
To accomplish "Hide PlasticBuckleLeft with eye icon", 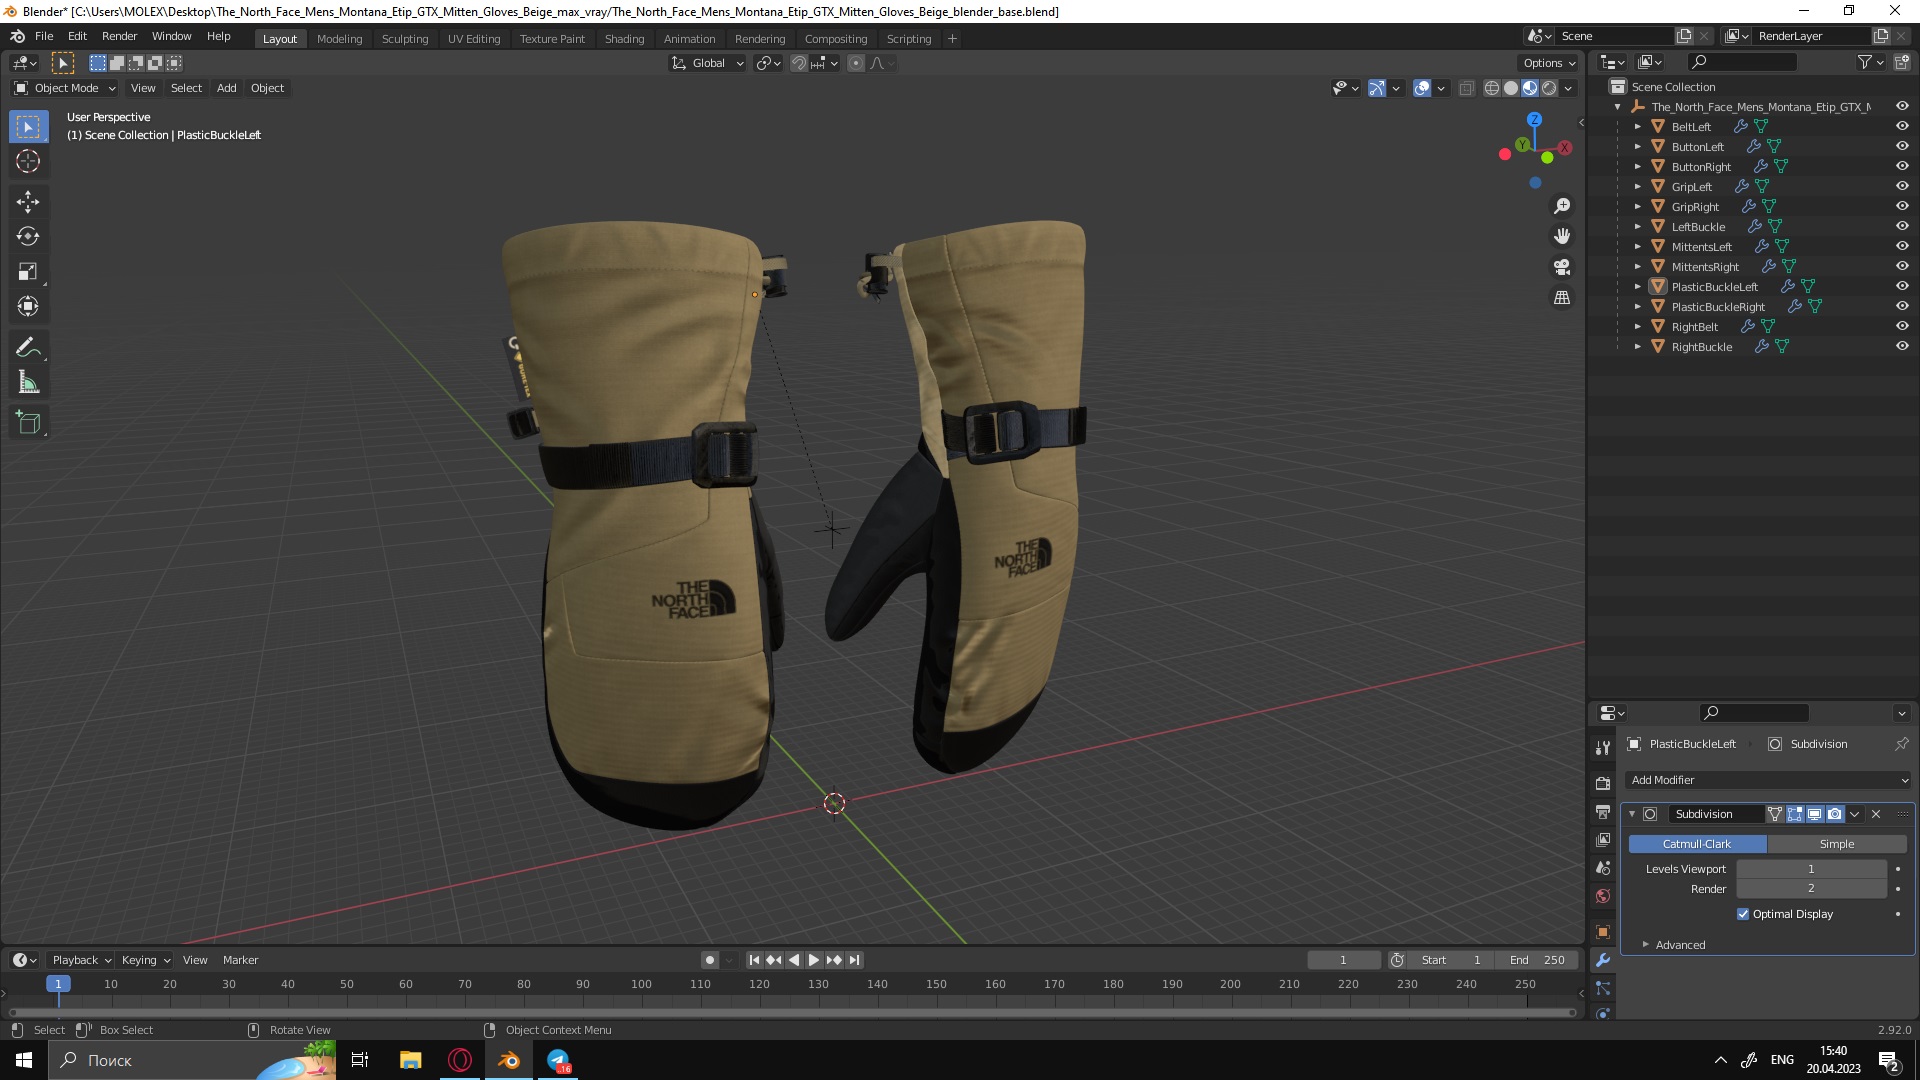I will 1902,286.
